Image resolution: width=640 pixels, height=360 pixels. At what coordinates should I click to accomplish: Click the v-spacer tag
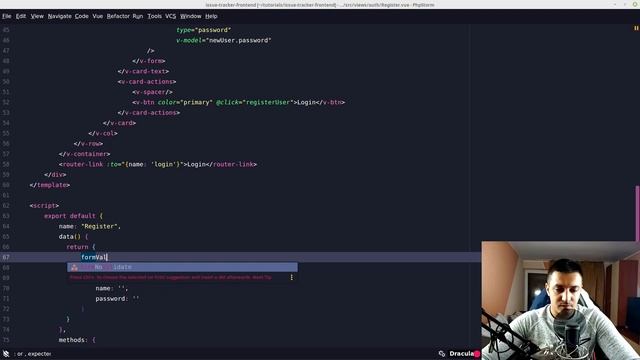tap(152, 92)
